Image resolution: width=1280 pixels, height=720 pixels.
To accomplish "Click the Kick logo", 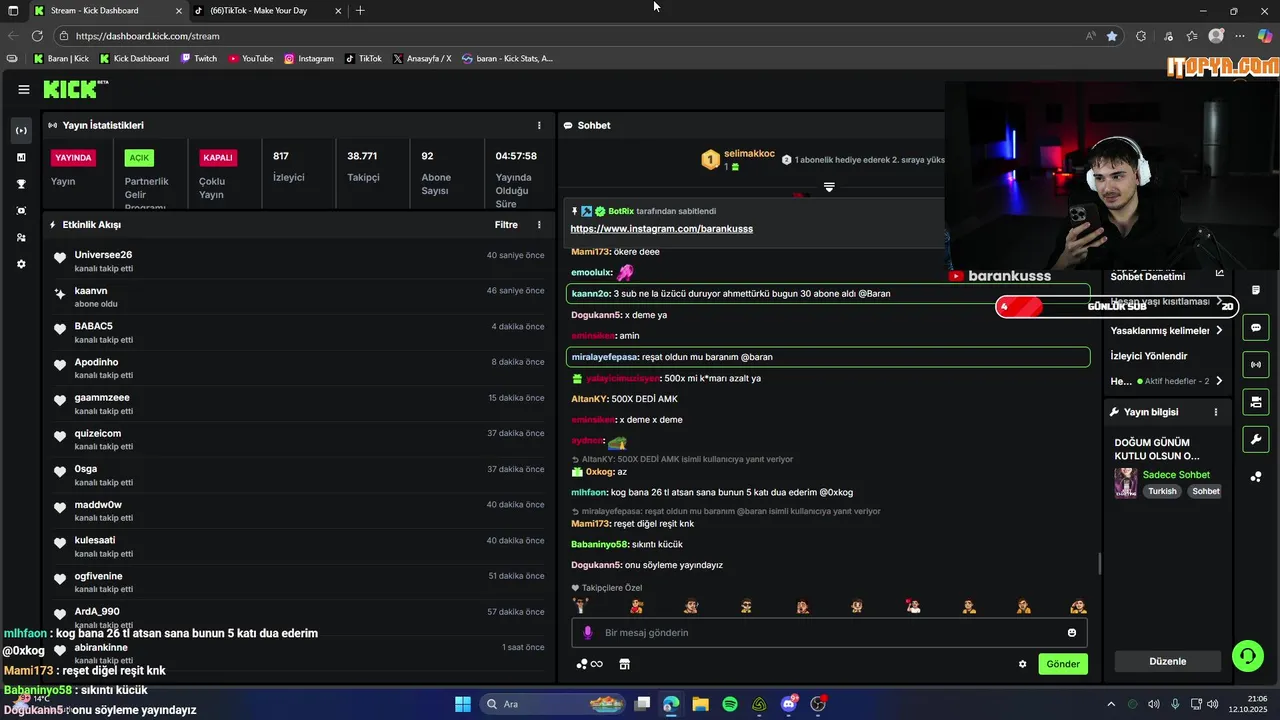I will click(75, 89).
